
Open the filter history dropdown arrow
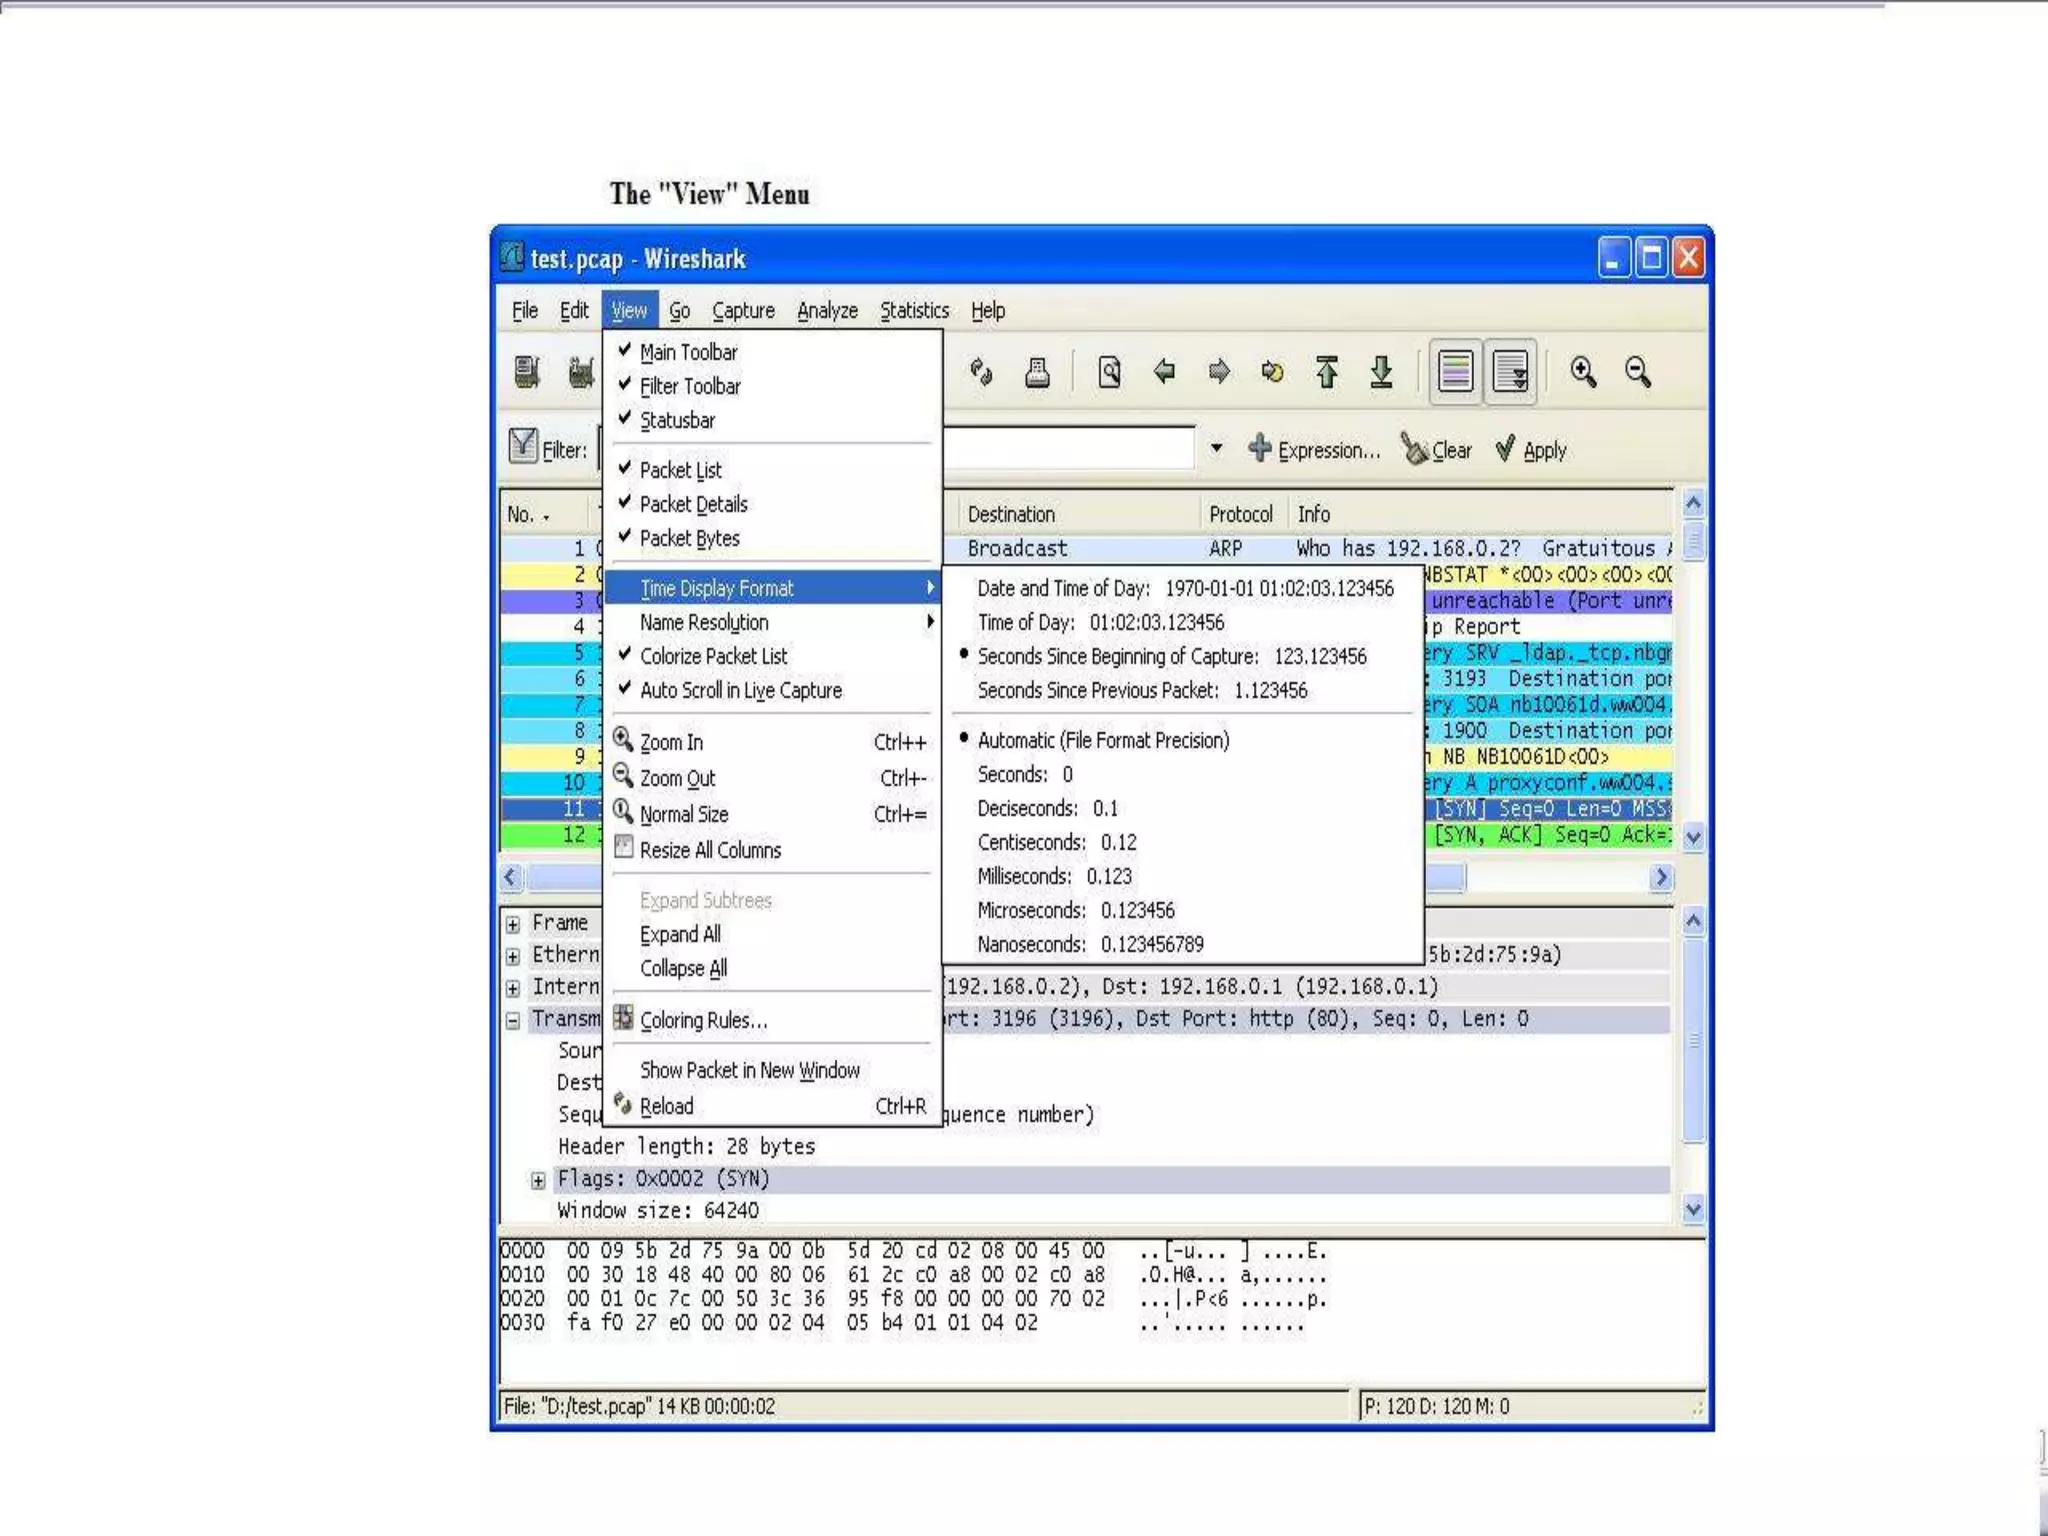1216,448
